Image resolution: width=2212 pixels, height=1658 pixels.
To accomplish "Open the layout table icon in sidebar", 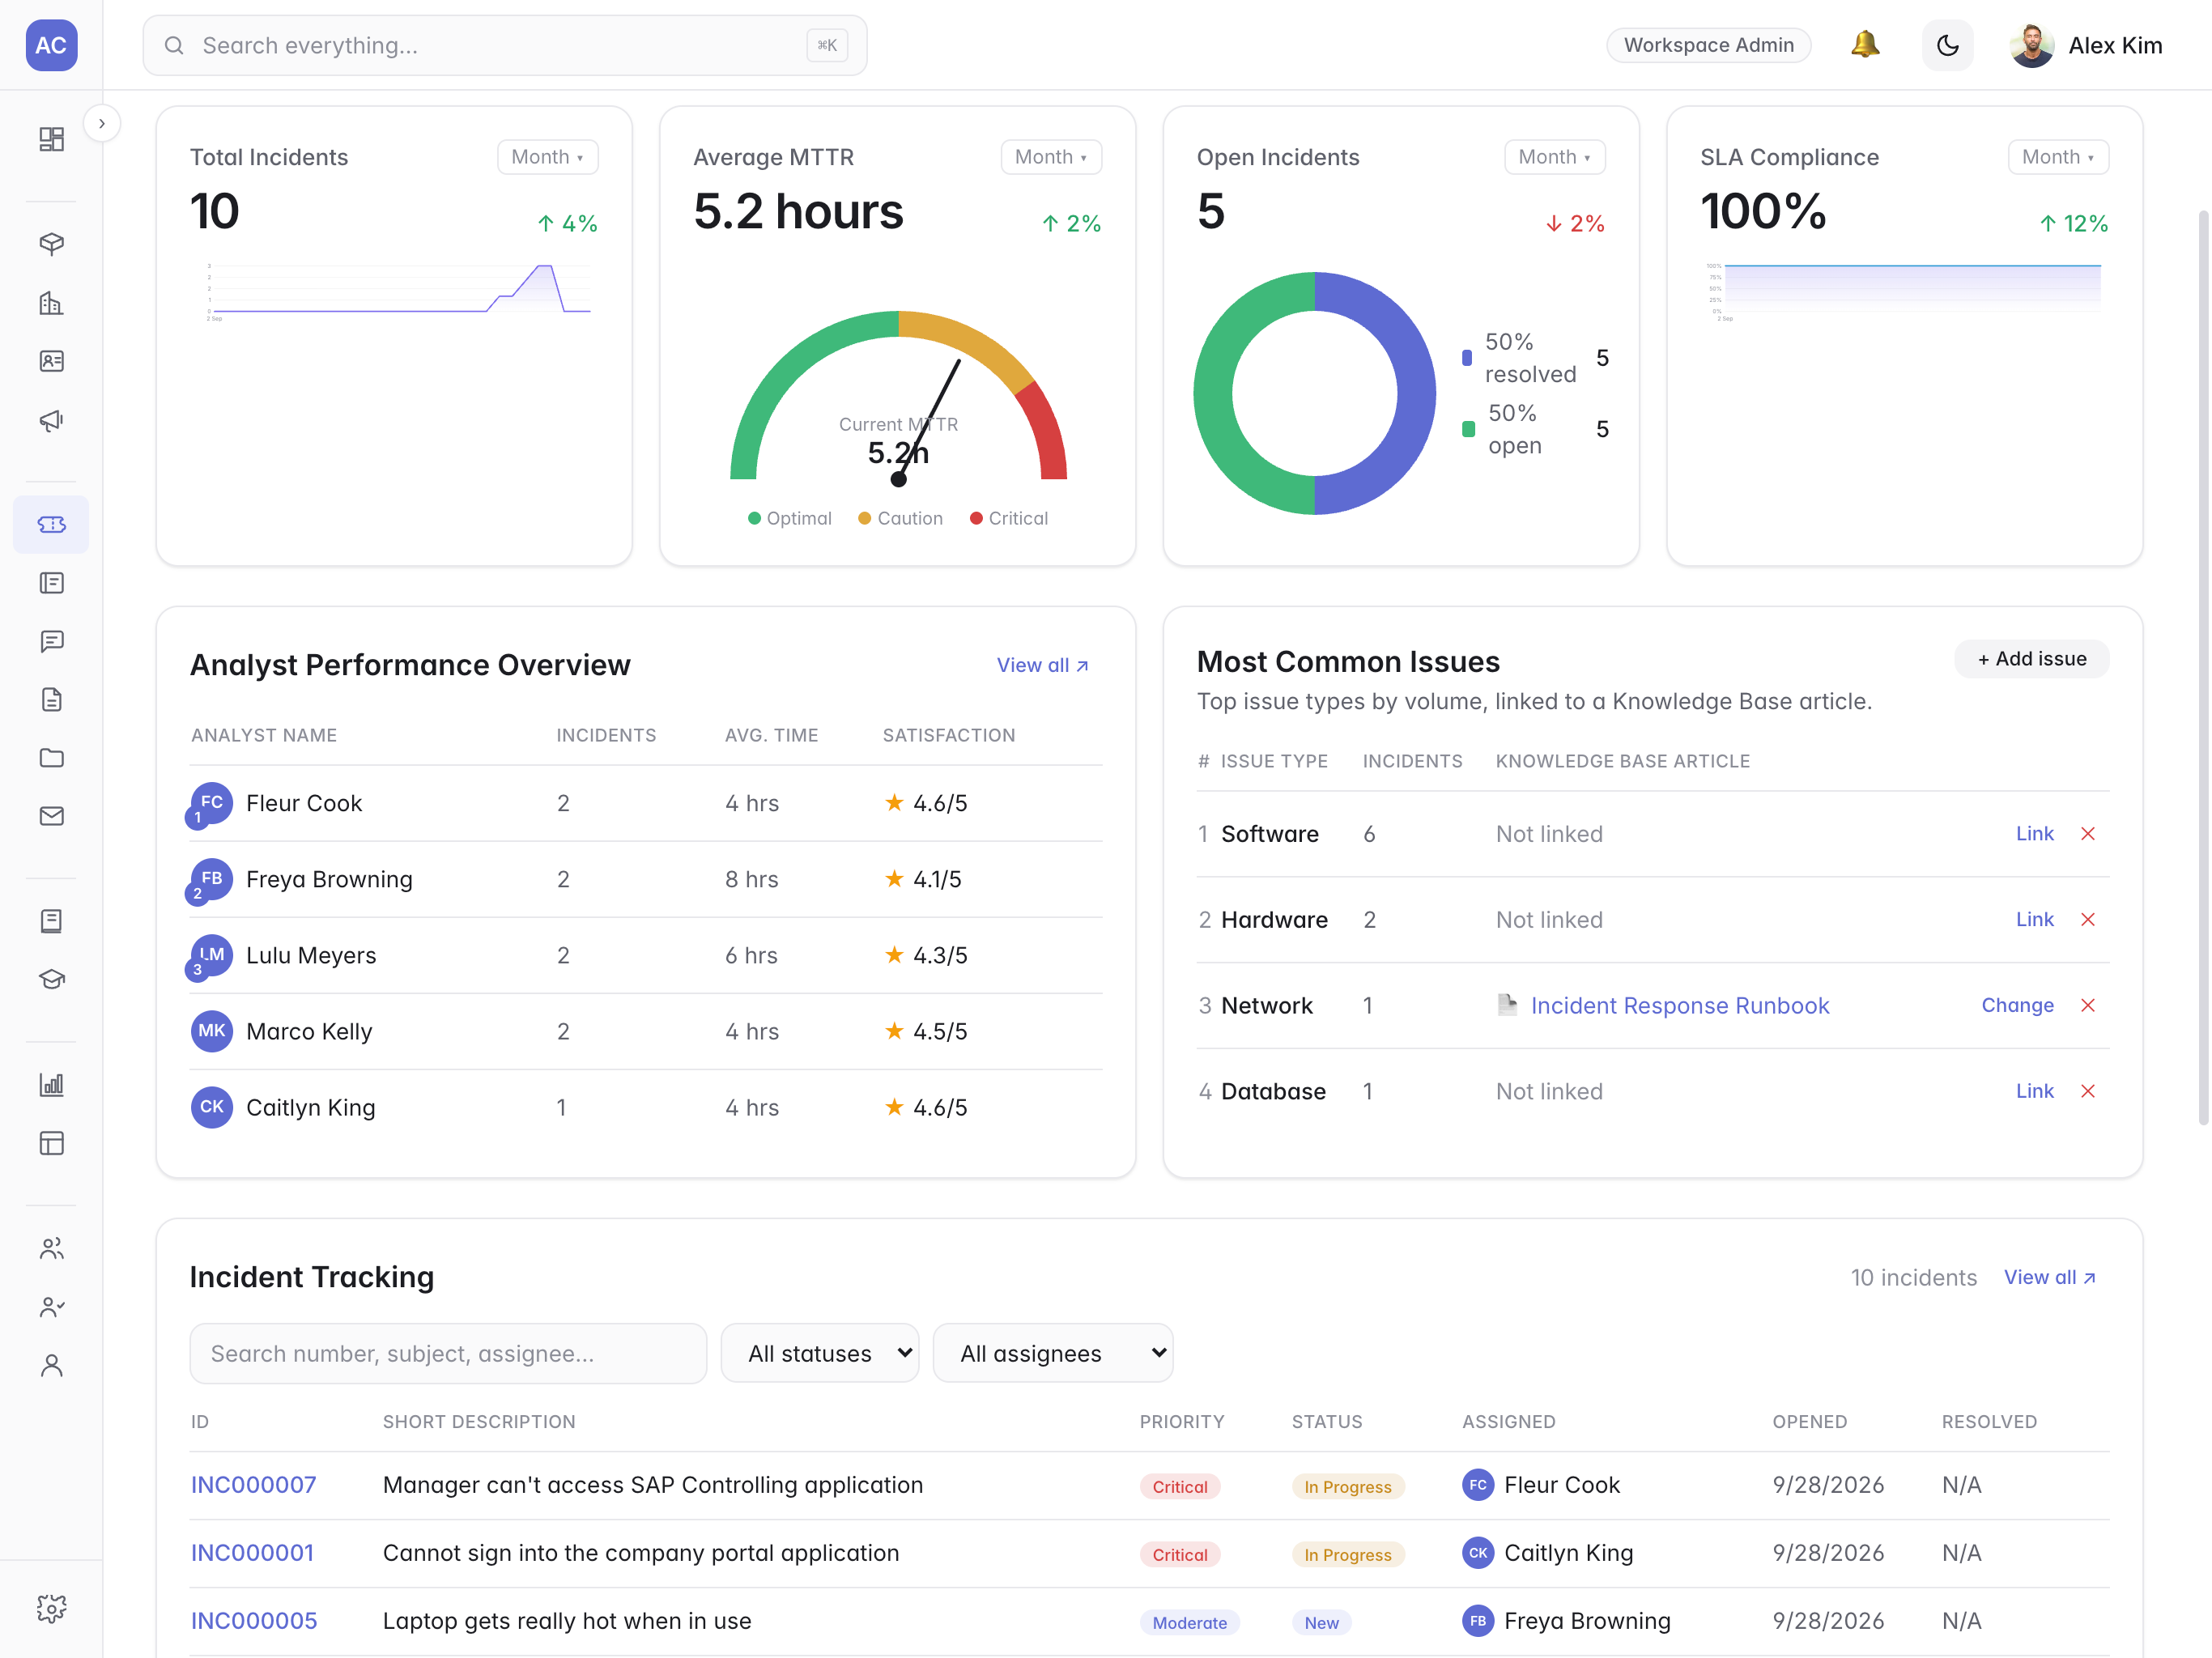I will tap(51, 1143).
